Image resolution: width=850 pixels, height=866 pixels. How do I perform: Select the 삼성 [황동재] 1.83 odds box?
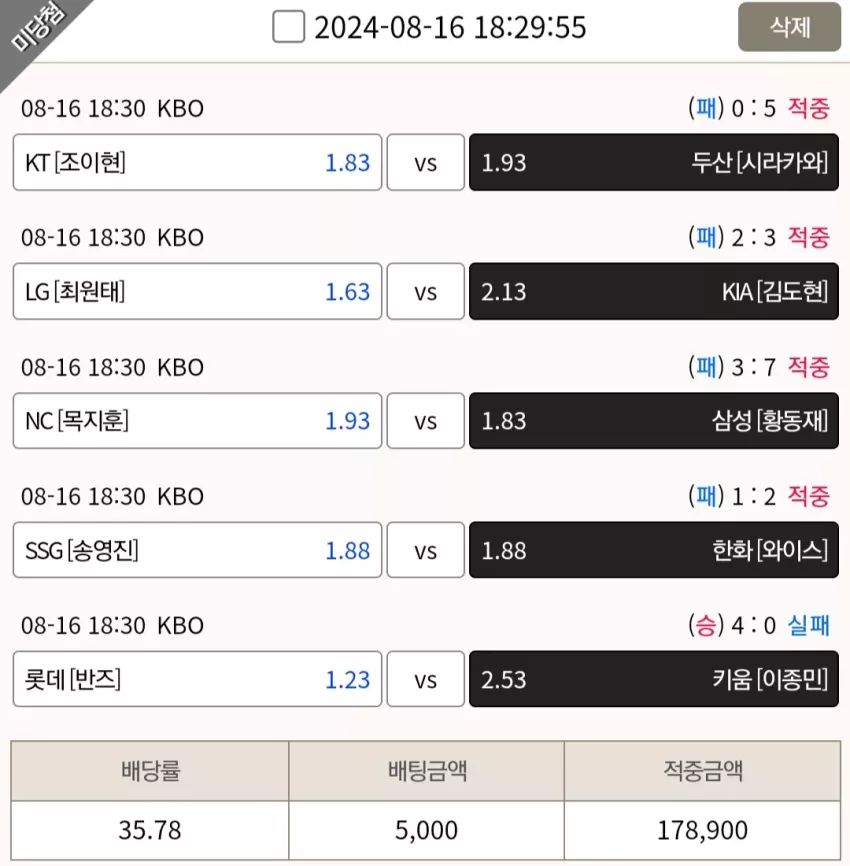[653, 421]
